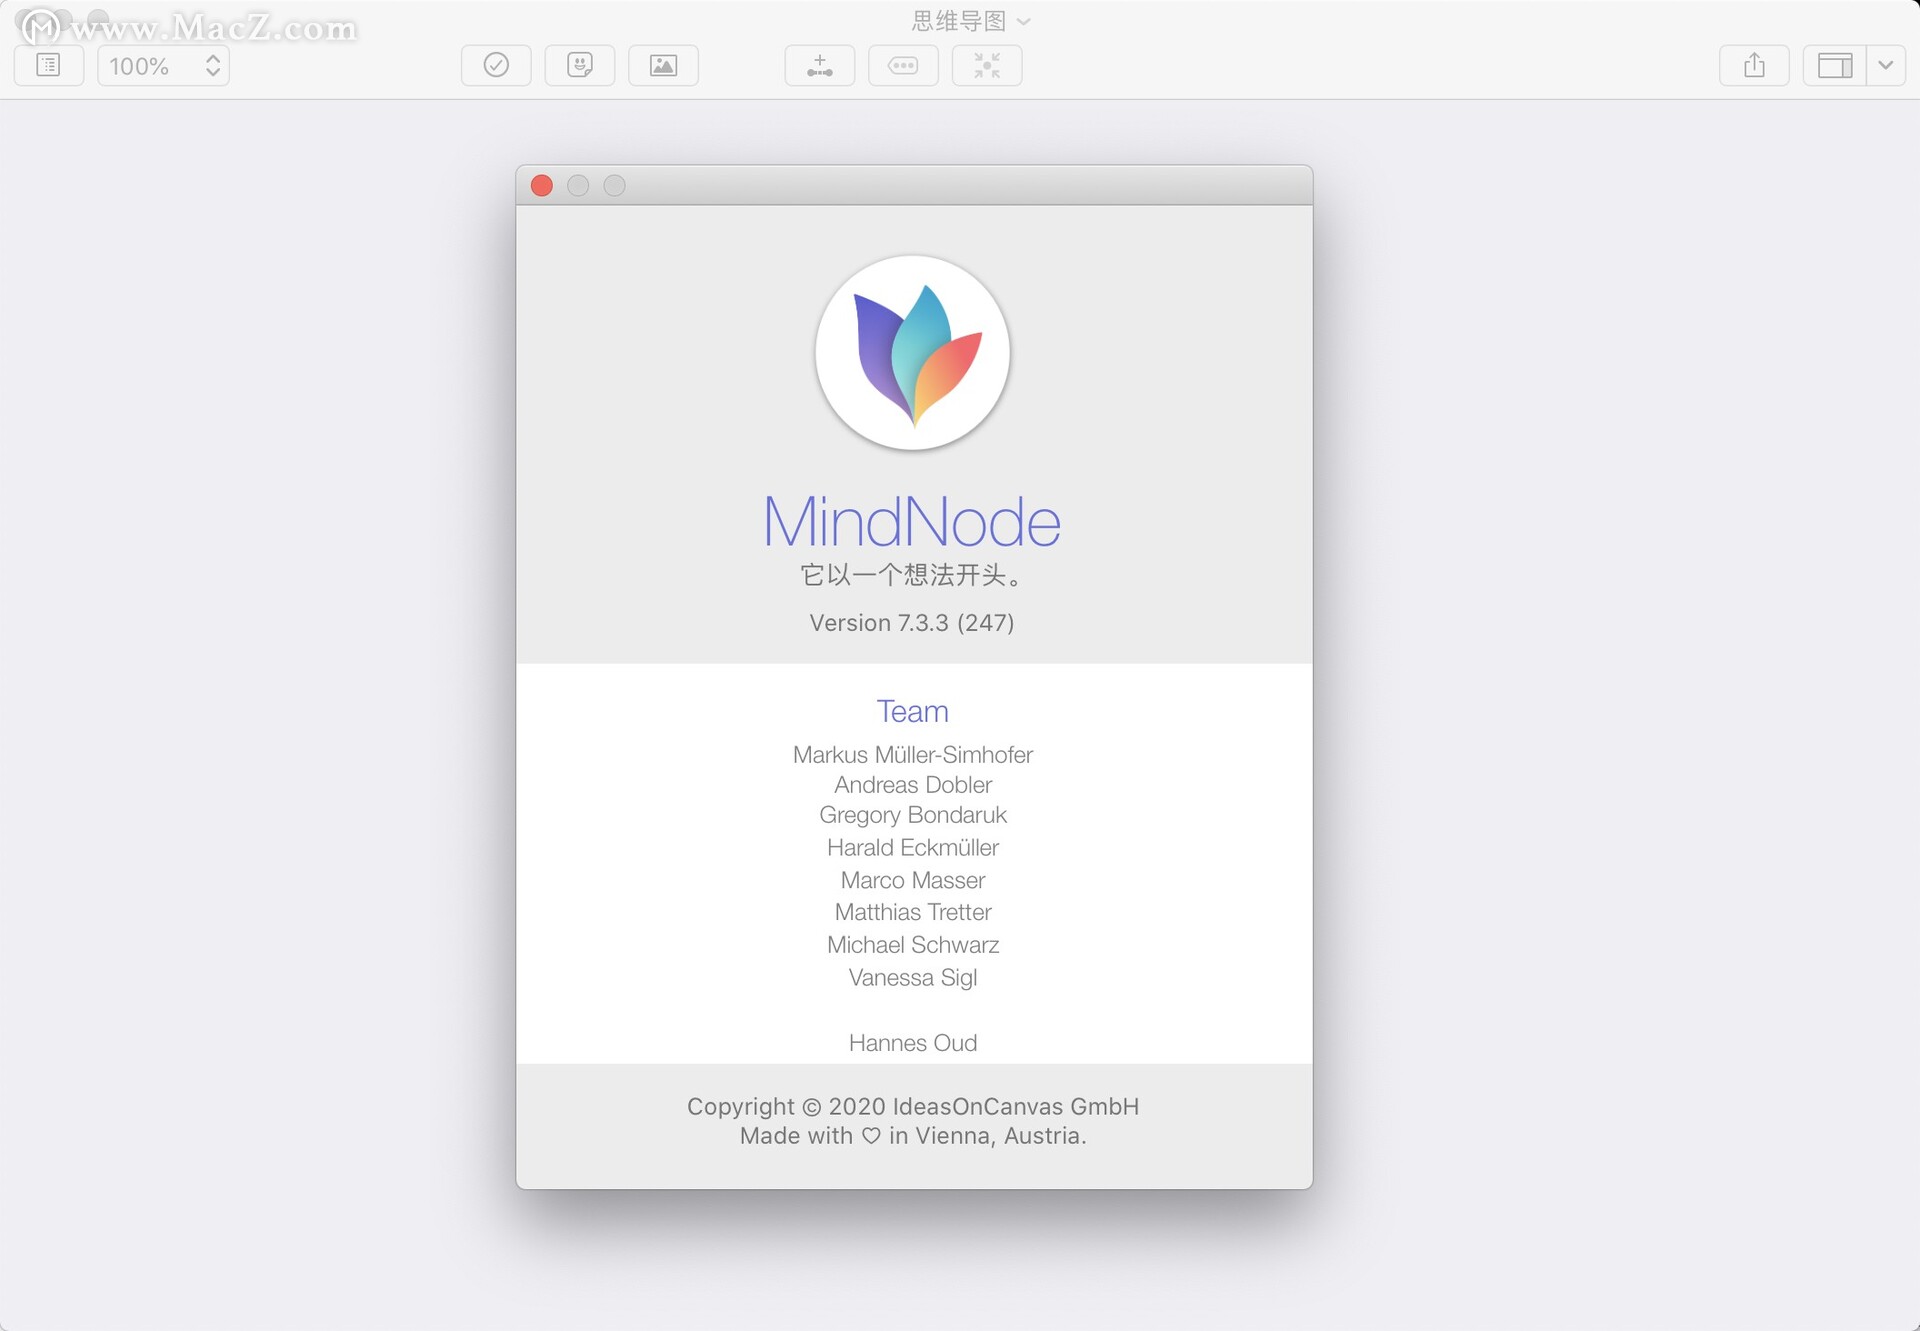Open the sticker picker icon
Screen dimensions: 1920x1331
(580, 66)
